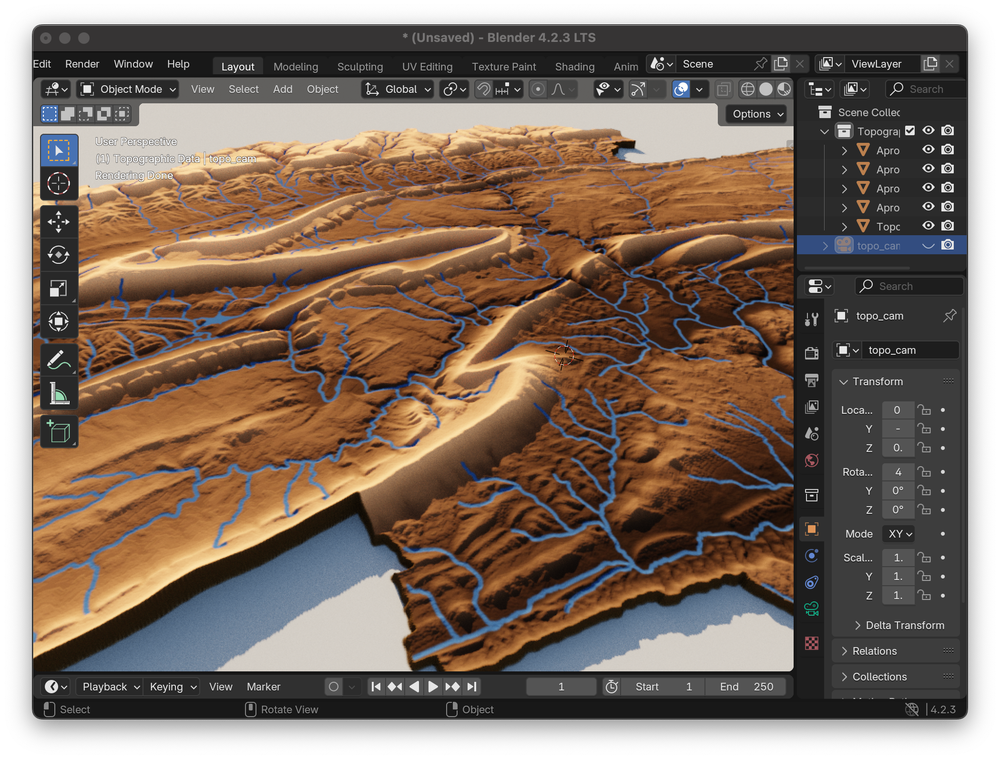Disable camera render visibility for topo_cam
The image size is (1000, 759).
click(x=947, y=245)
